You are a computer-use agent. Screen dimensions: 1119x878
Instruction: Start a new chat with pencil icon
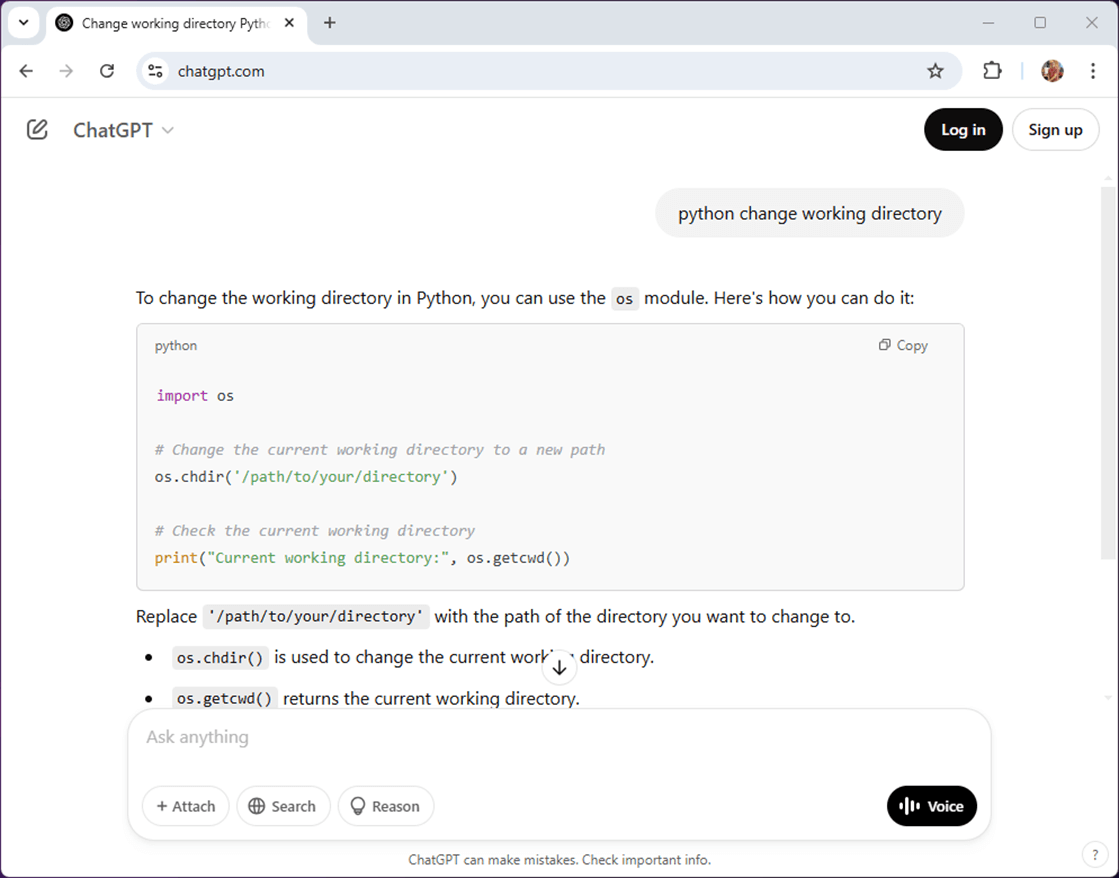tap(37, 130)
